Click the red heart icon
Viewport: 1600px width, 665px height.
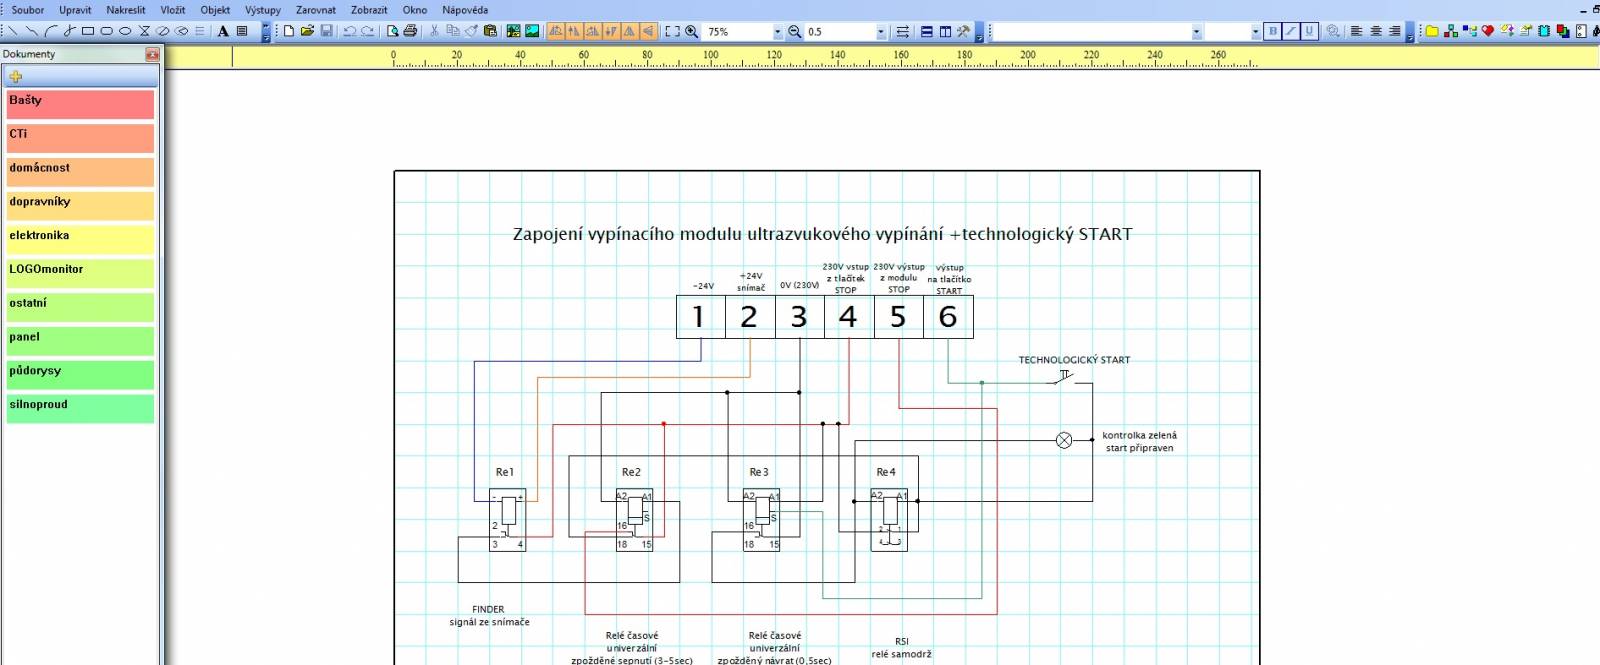pyautogui.click(x=1488, y=31)
